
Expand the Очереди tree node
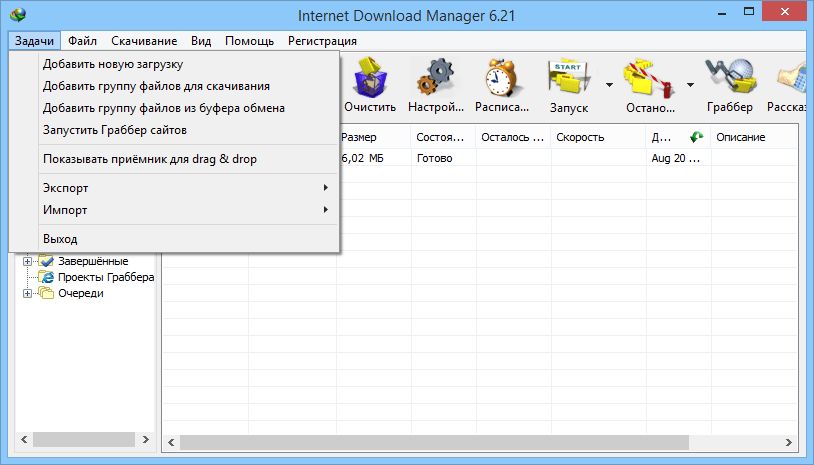point(28,294)
